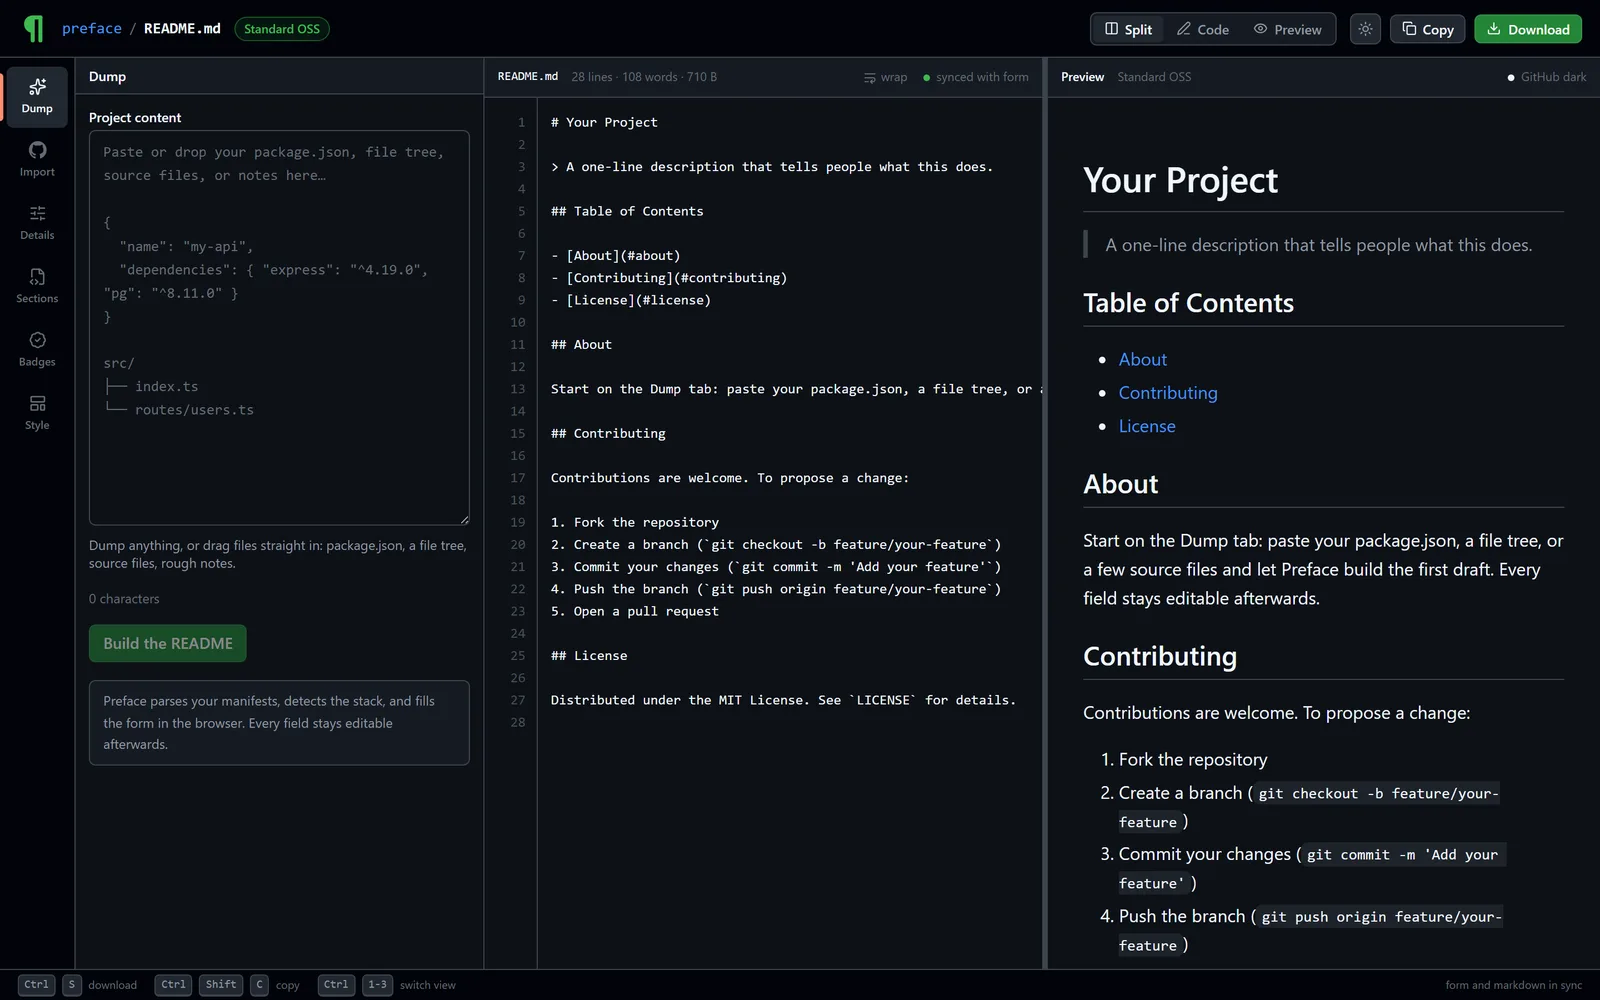Screen dimensions: 1600x1000
Task: Open the Sections sidebar tab
Action: (37, 286)
